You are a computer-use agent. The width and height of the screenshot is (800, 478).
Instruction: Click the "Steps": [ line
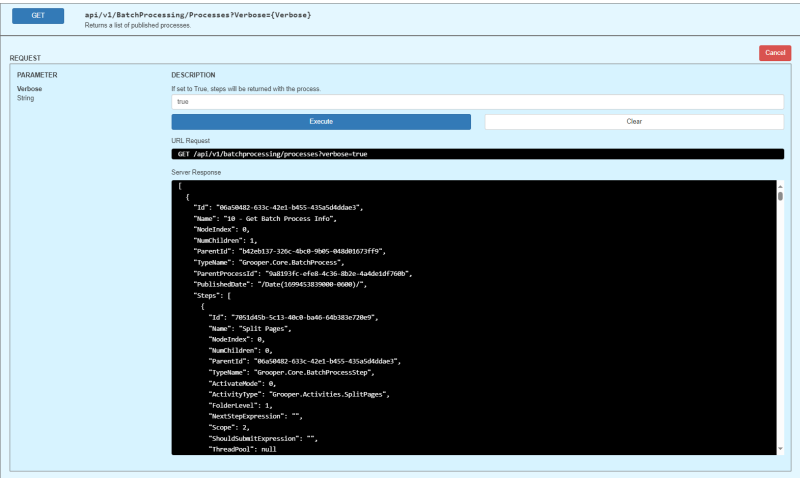(212, 296)
